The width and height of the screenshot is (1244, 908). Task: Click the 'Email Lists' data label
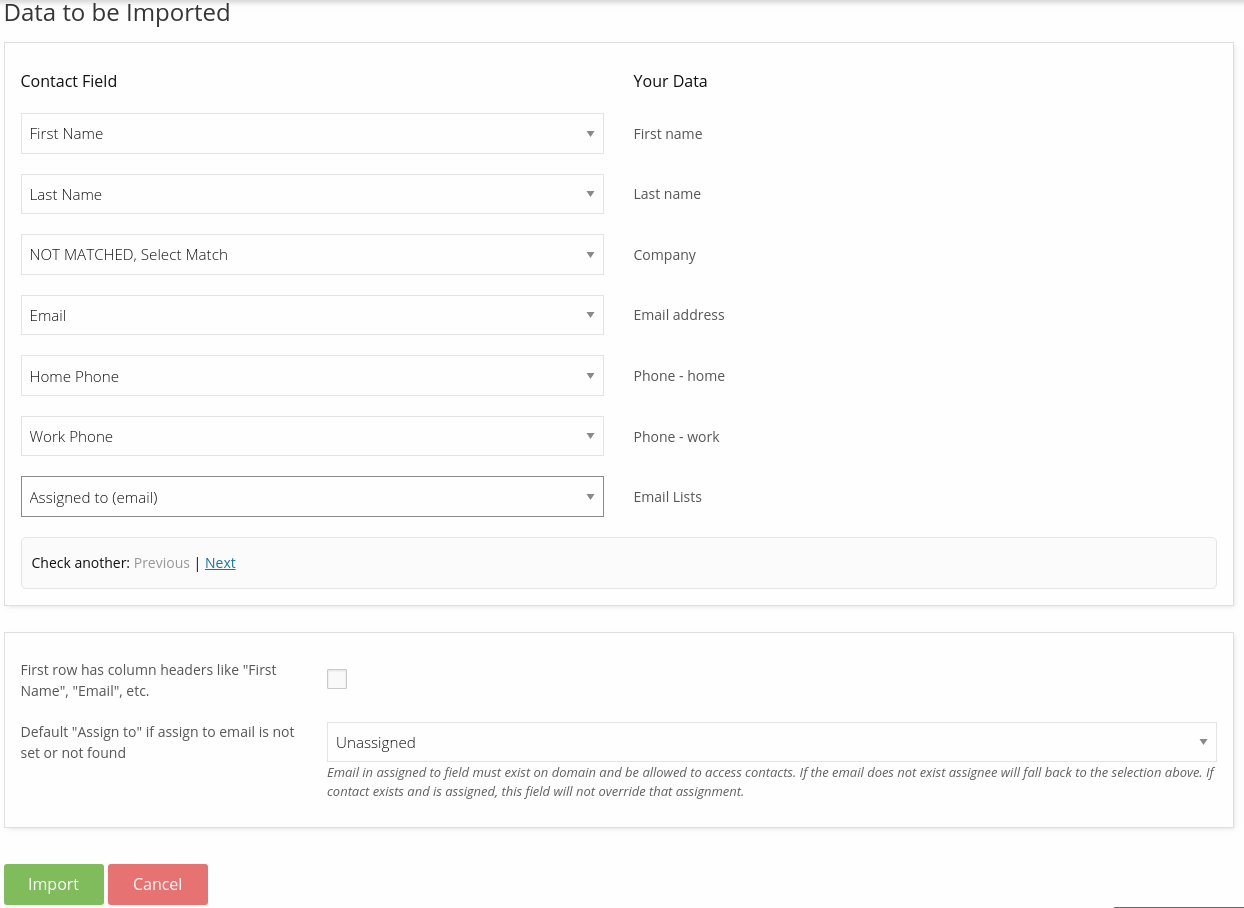point(667,497)
